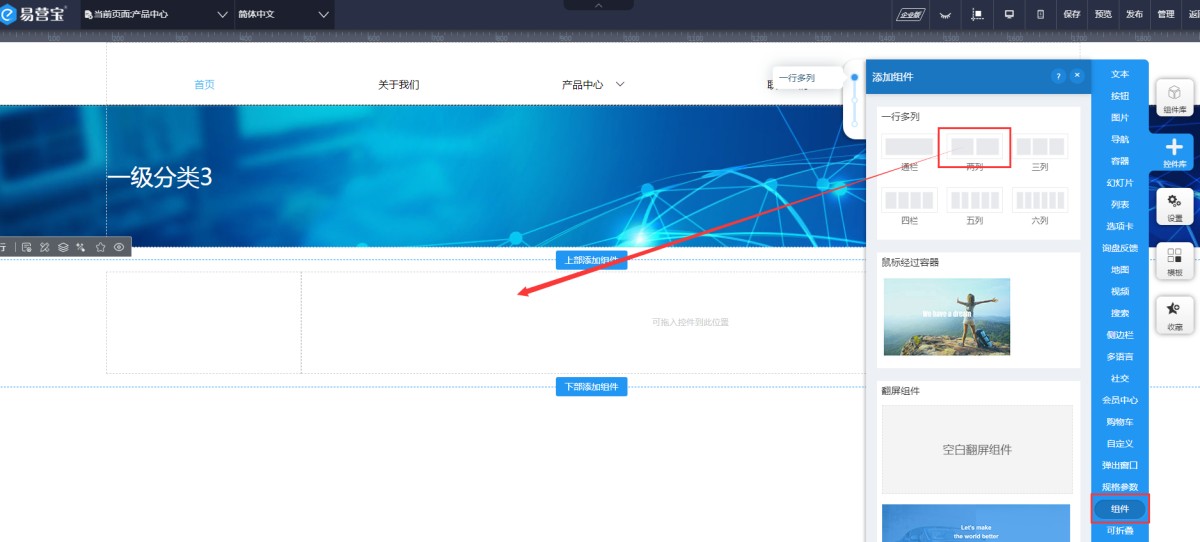The image size is (1200, 542).
Task: Switch to desktop monitor view
Action: tap(1009, 14)
